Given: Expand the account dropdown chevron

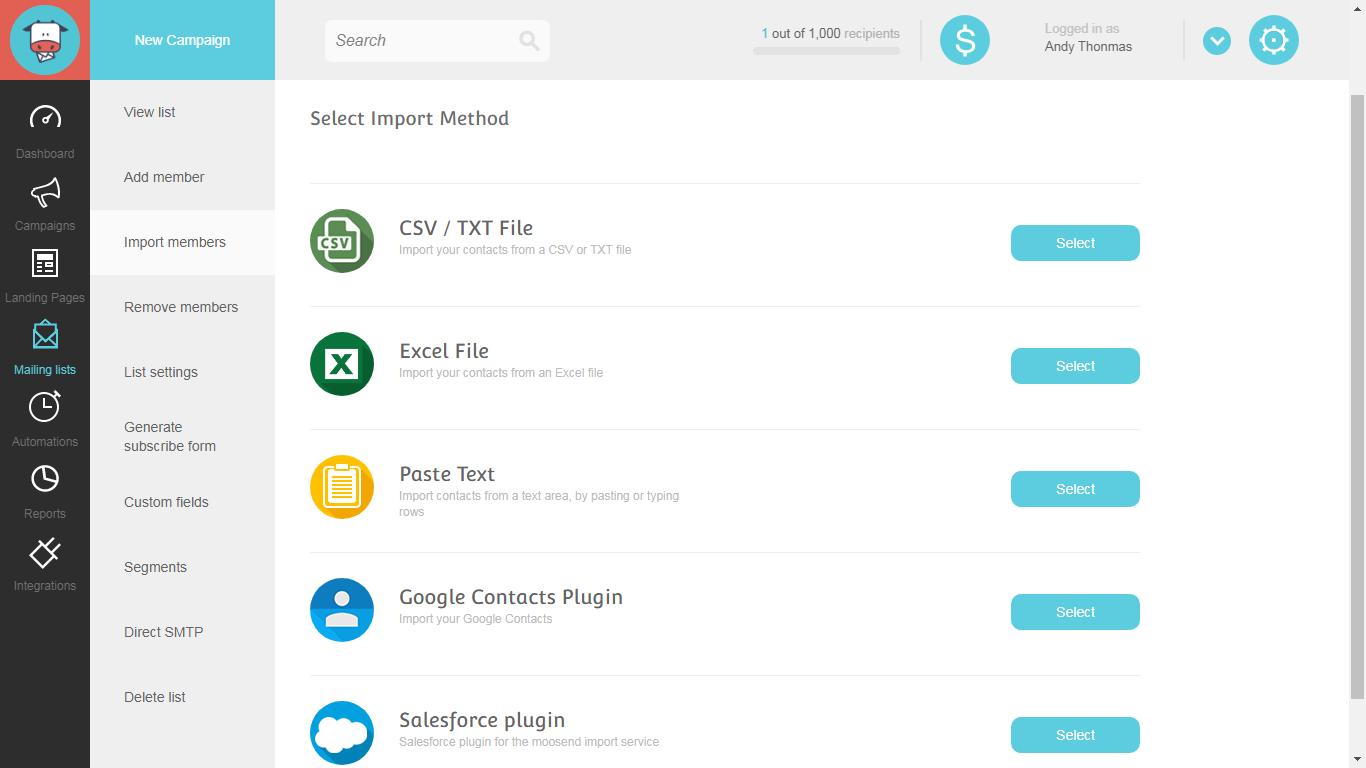Looking at the screenshot, I should tap(1216, 41).
